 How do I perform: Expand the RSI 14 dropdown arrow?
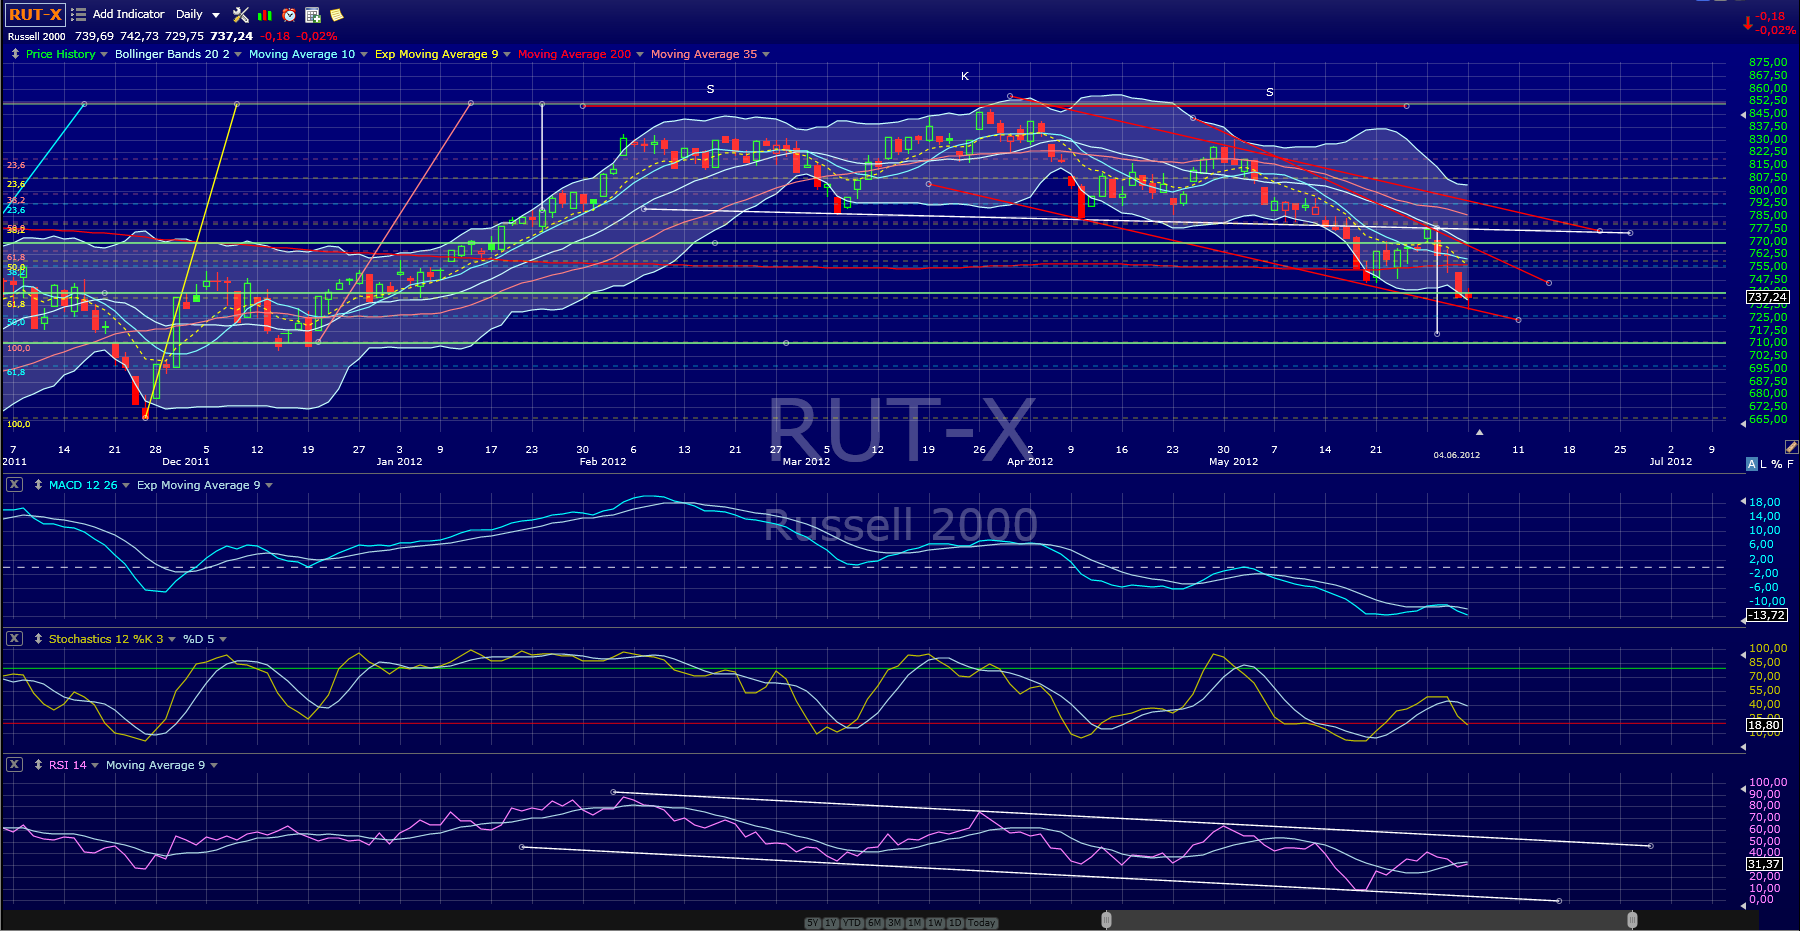pyautogui.click(x=95, y=766)
